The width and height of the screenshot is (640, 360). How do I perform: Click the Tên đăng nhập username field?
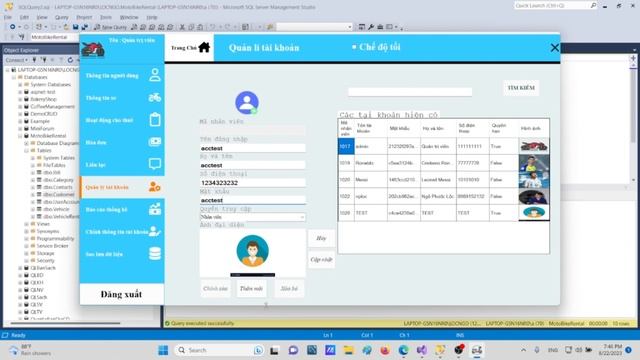click(x=253, y=148)
